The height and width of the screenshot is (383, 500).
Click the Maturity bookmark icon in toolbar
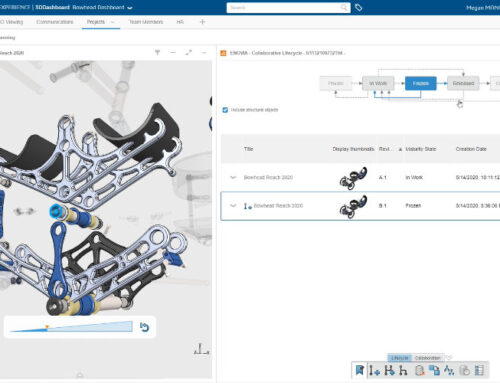[x=359, y=370]
